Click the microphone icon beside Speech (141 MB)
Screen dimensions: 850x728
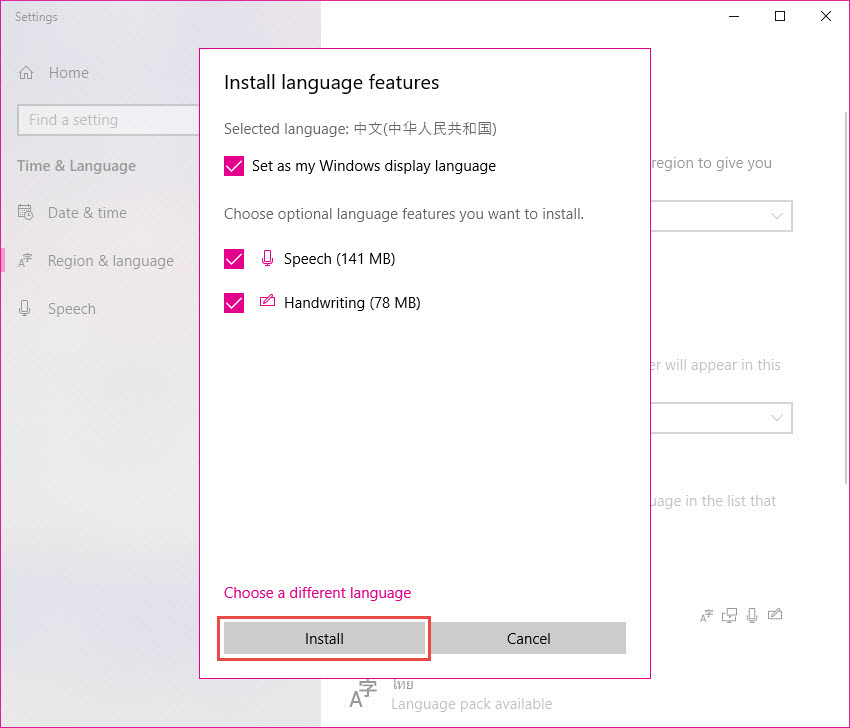pos(267,258)
